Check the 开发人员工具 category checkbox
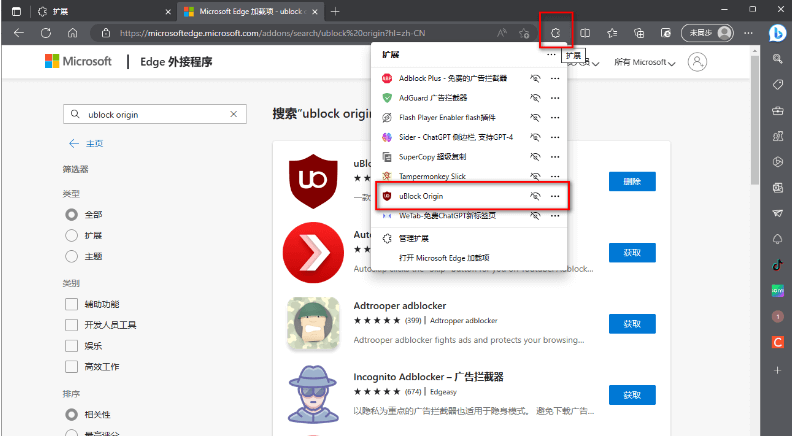The width and height of the screenshot is (792, 436). pos(71,325)
